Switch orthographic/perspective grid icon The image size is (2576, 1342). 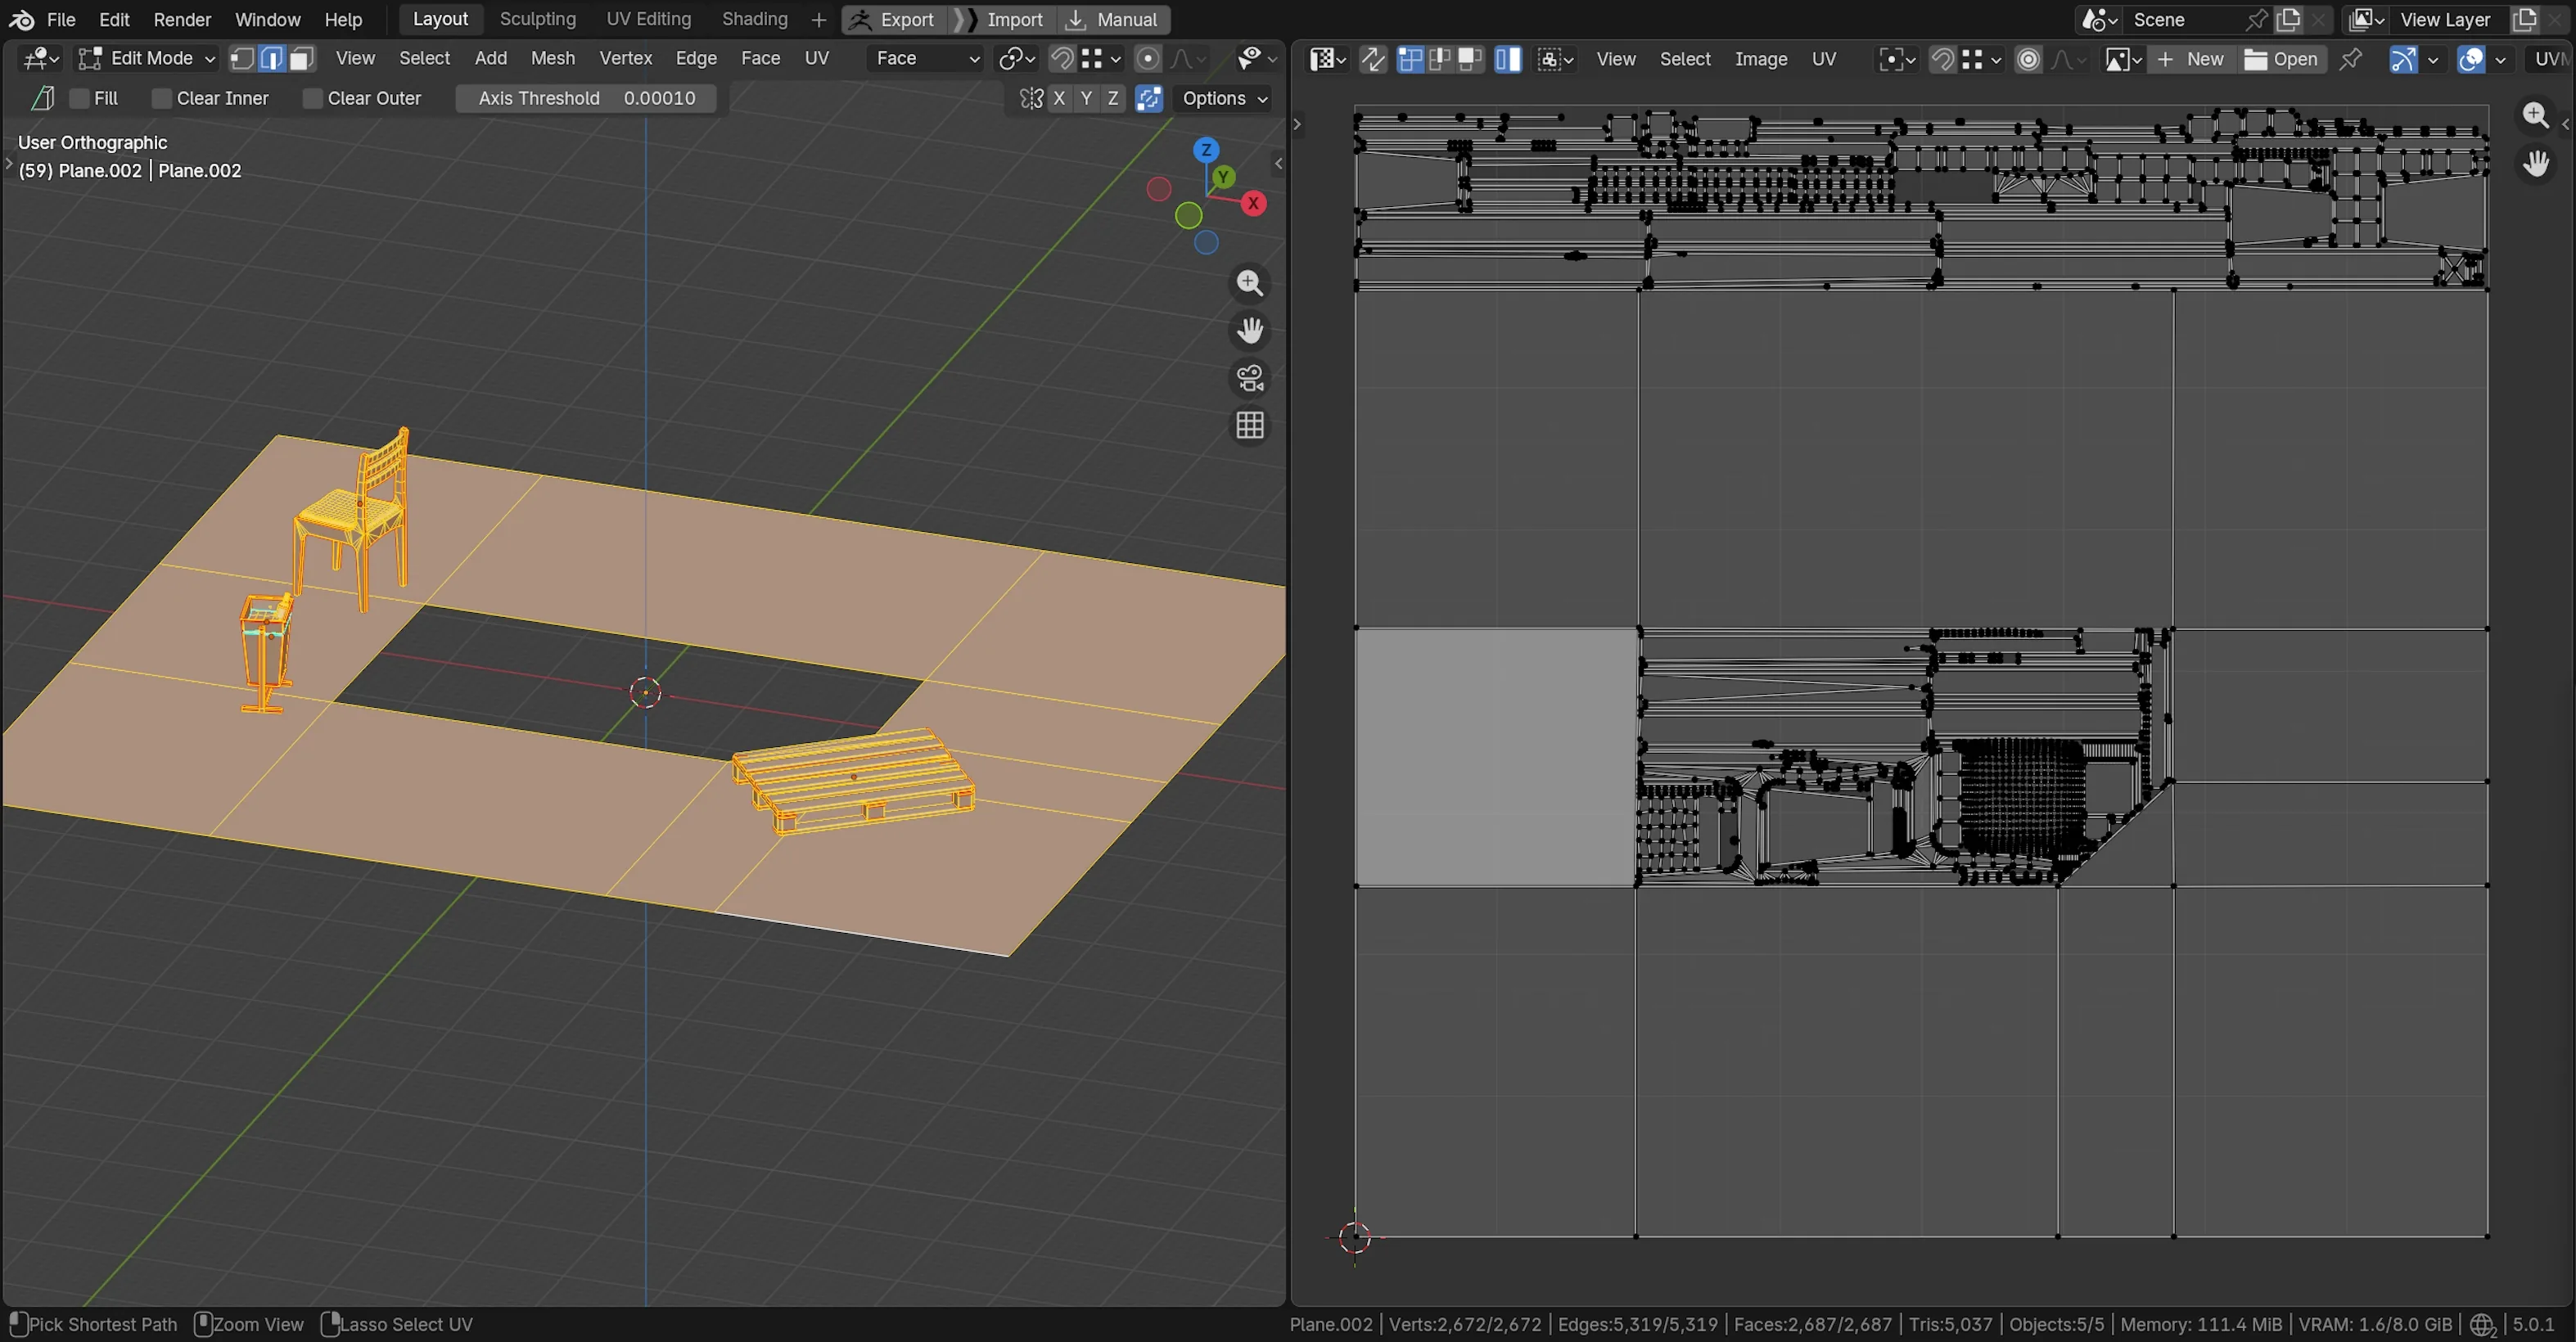(x=1250, y=426)
